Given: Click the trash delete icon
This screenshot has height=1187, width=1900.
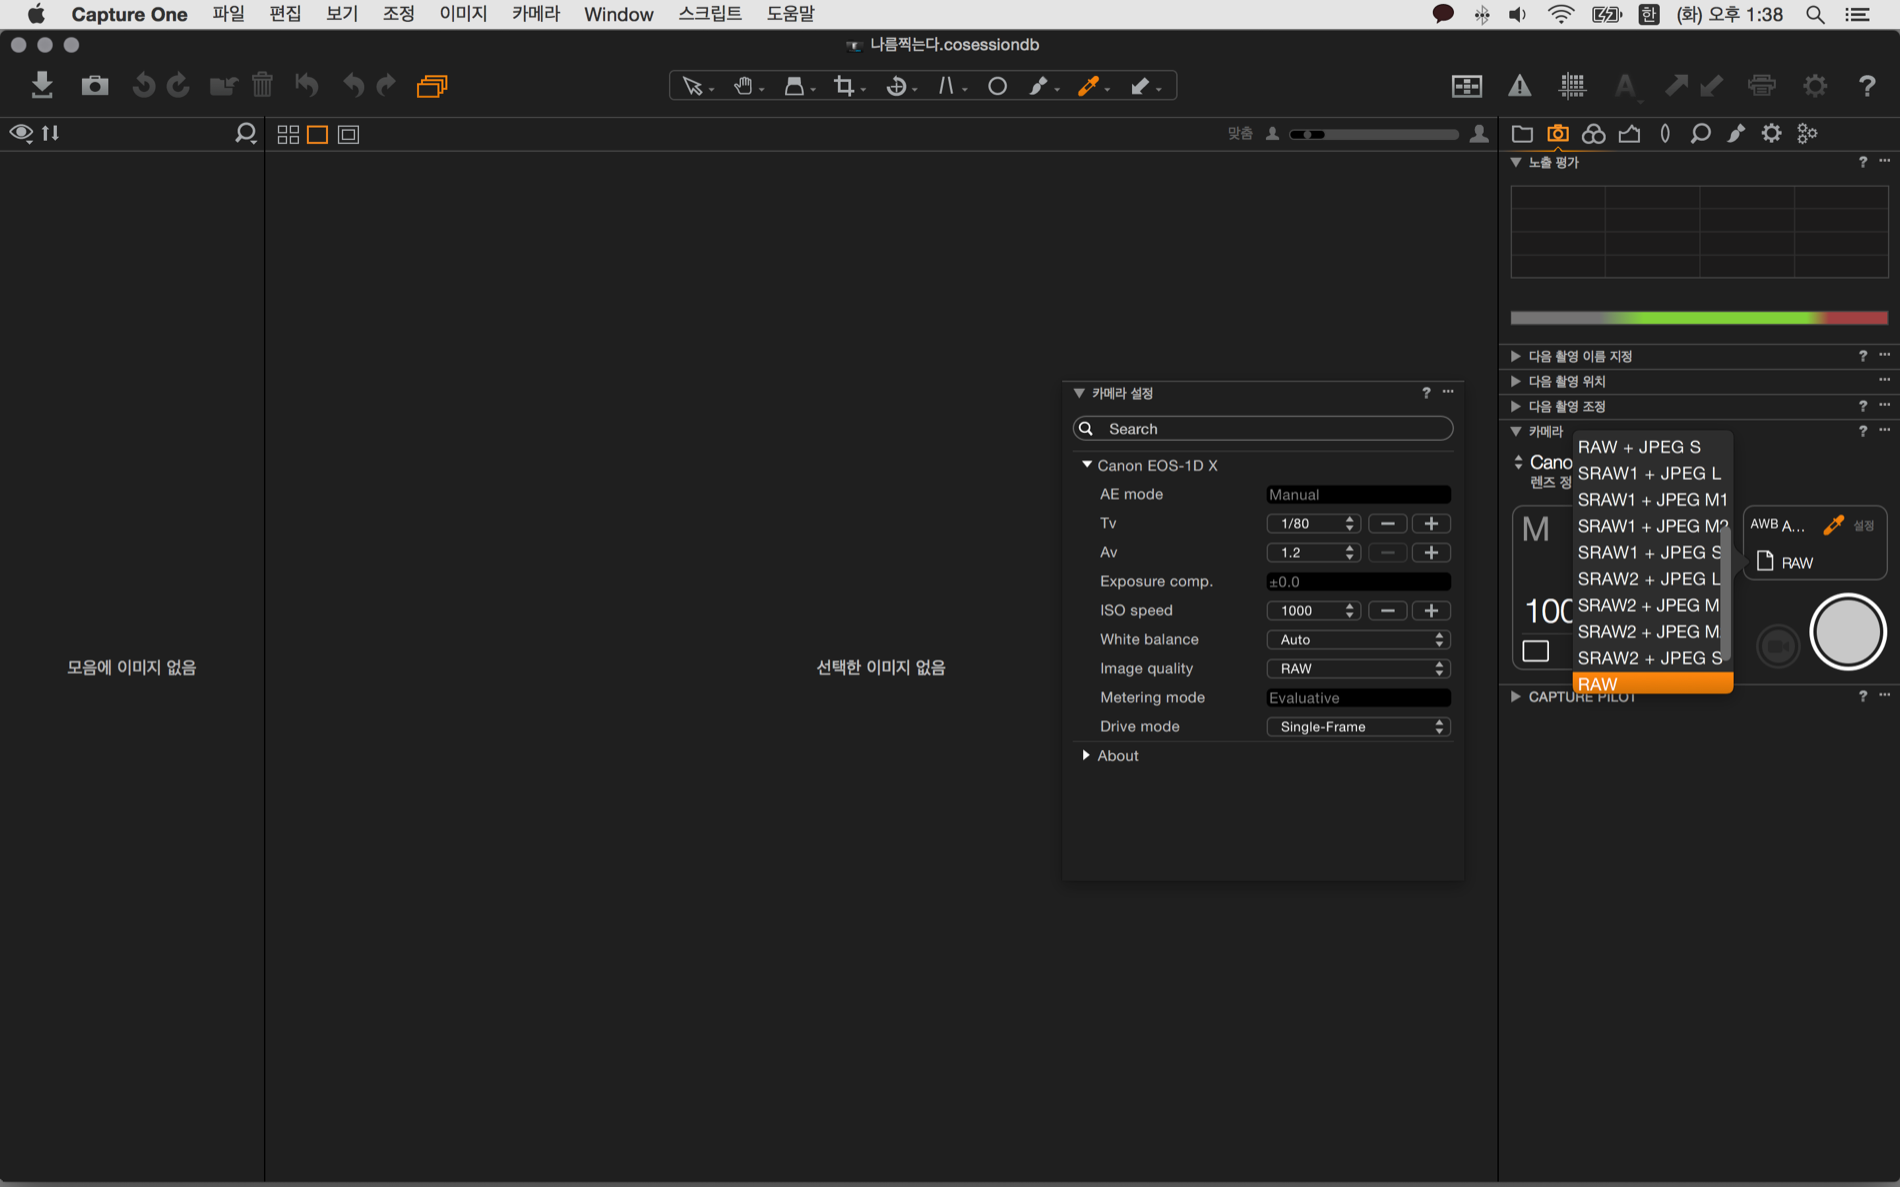Looking at the screenshot, I should point(262,85).
